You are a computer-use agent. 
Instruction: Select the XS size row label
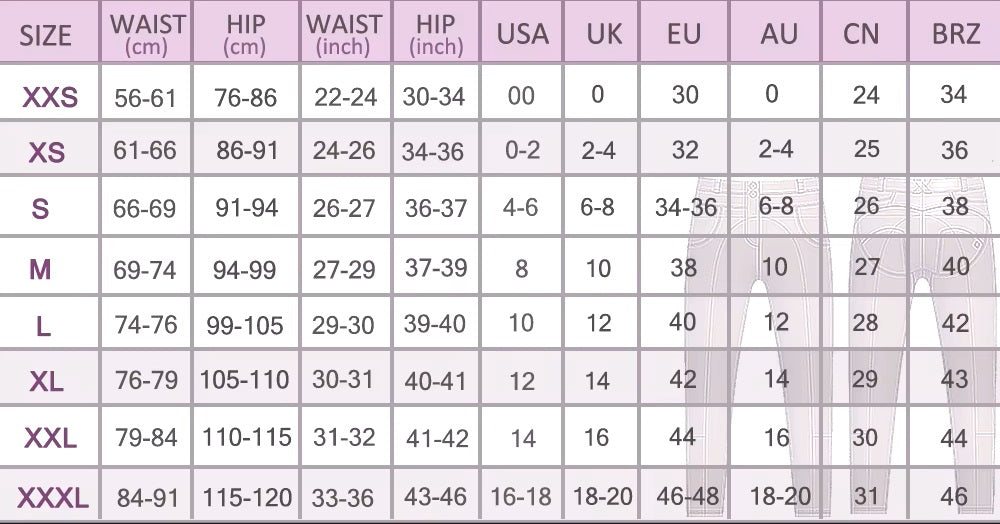(47, 152)
